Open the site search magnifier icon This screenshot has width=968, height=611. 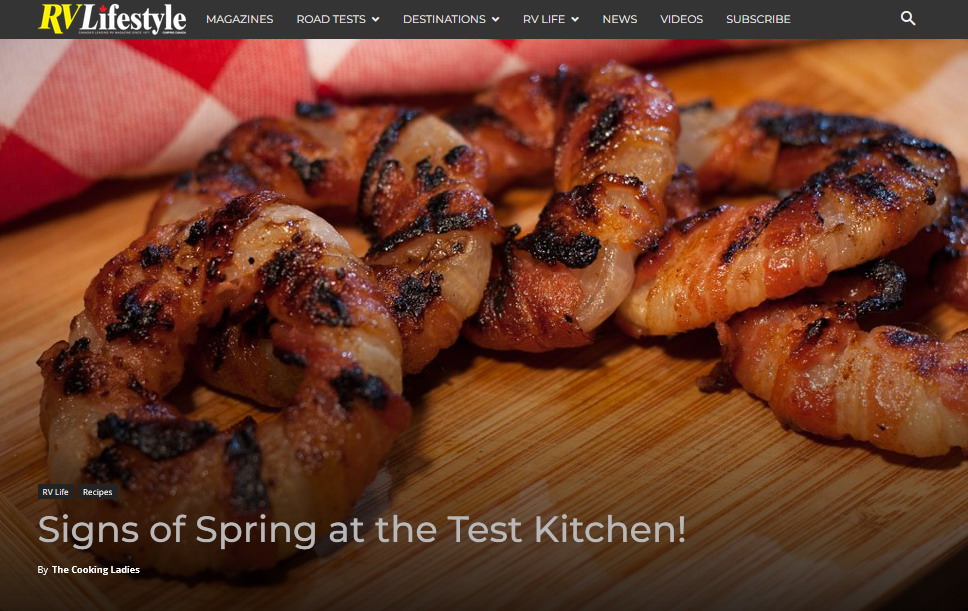tap(908, 19)
